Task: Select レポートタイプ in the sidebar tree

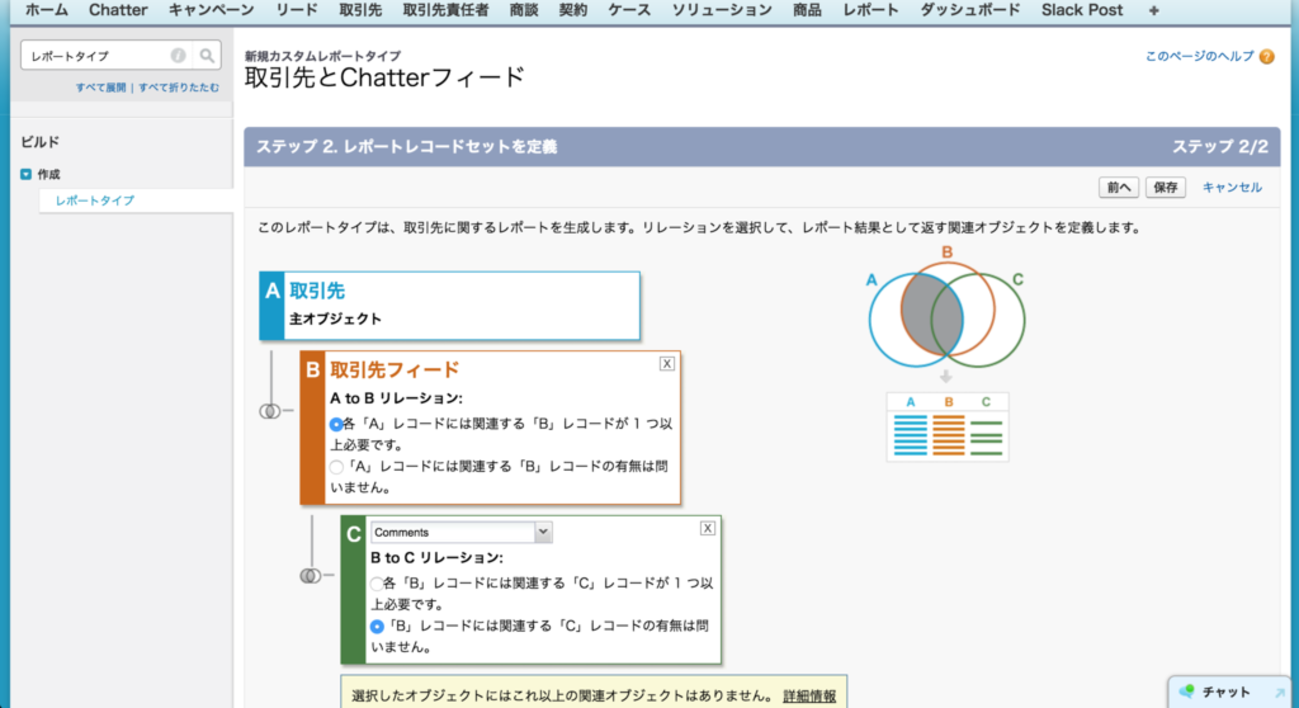Action: coord(95,200)
